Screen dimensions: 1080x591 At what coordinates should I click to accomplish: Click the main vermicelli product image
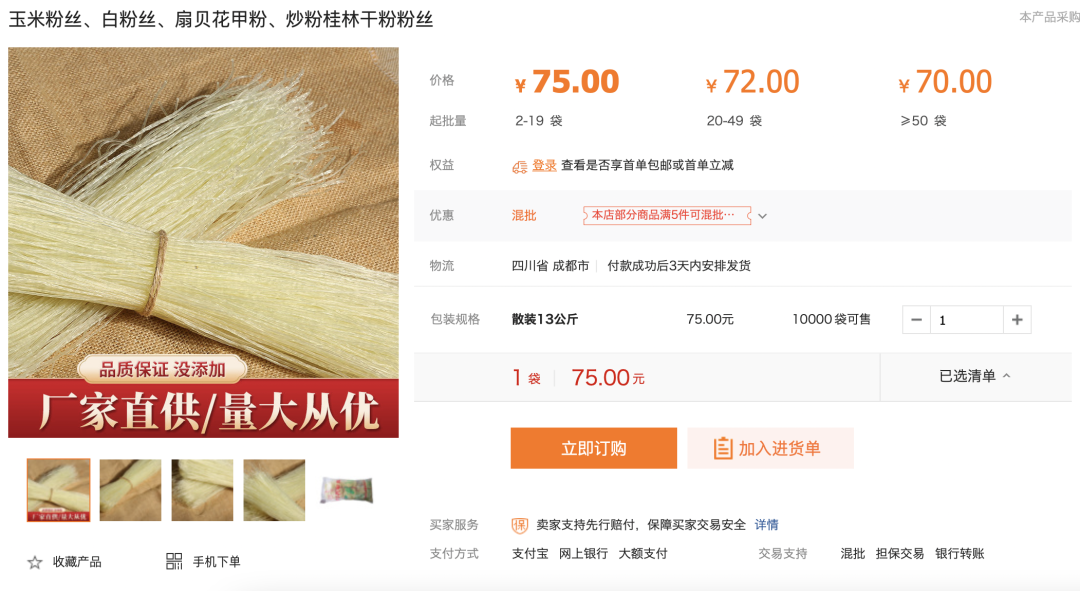(x=203, y=242)
